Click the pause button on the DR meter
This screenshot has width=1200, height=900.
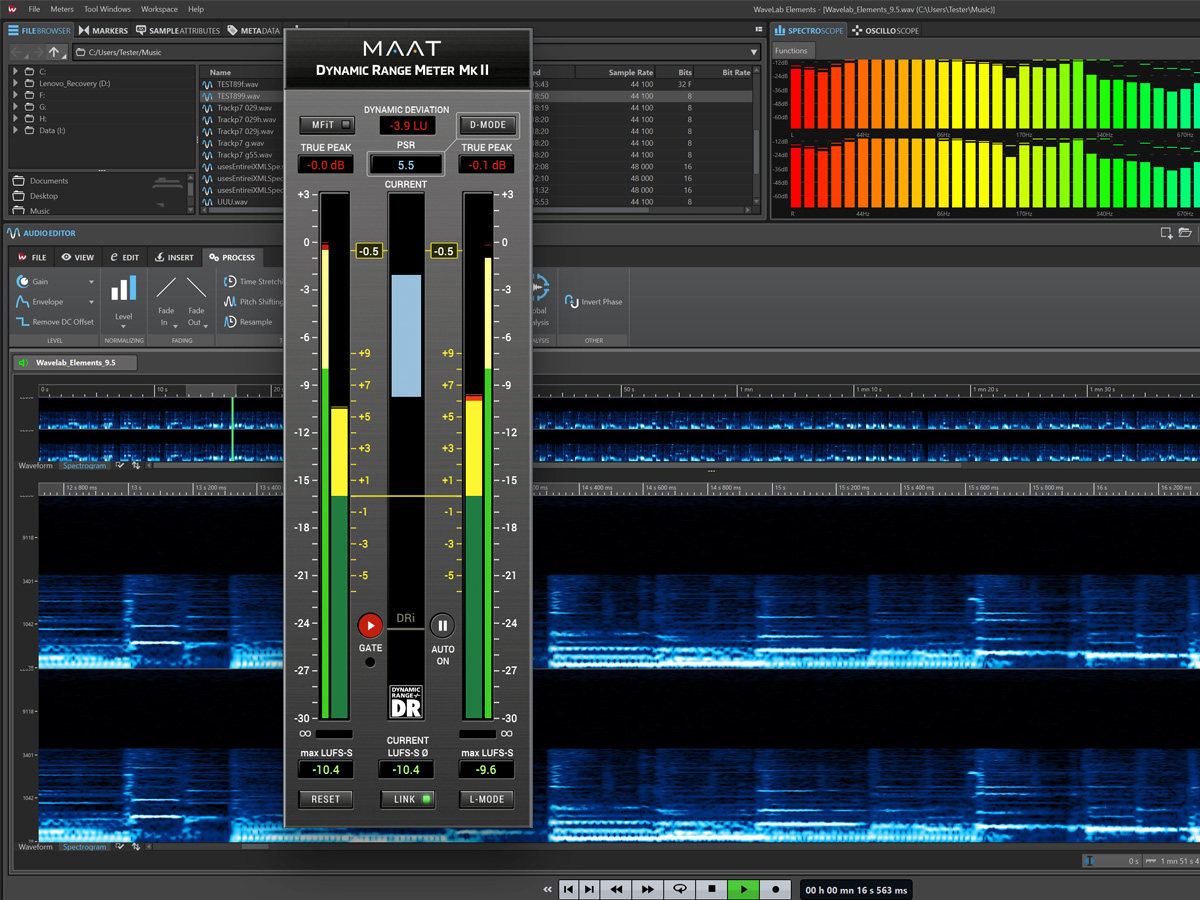[442, 625]
